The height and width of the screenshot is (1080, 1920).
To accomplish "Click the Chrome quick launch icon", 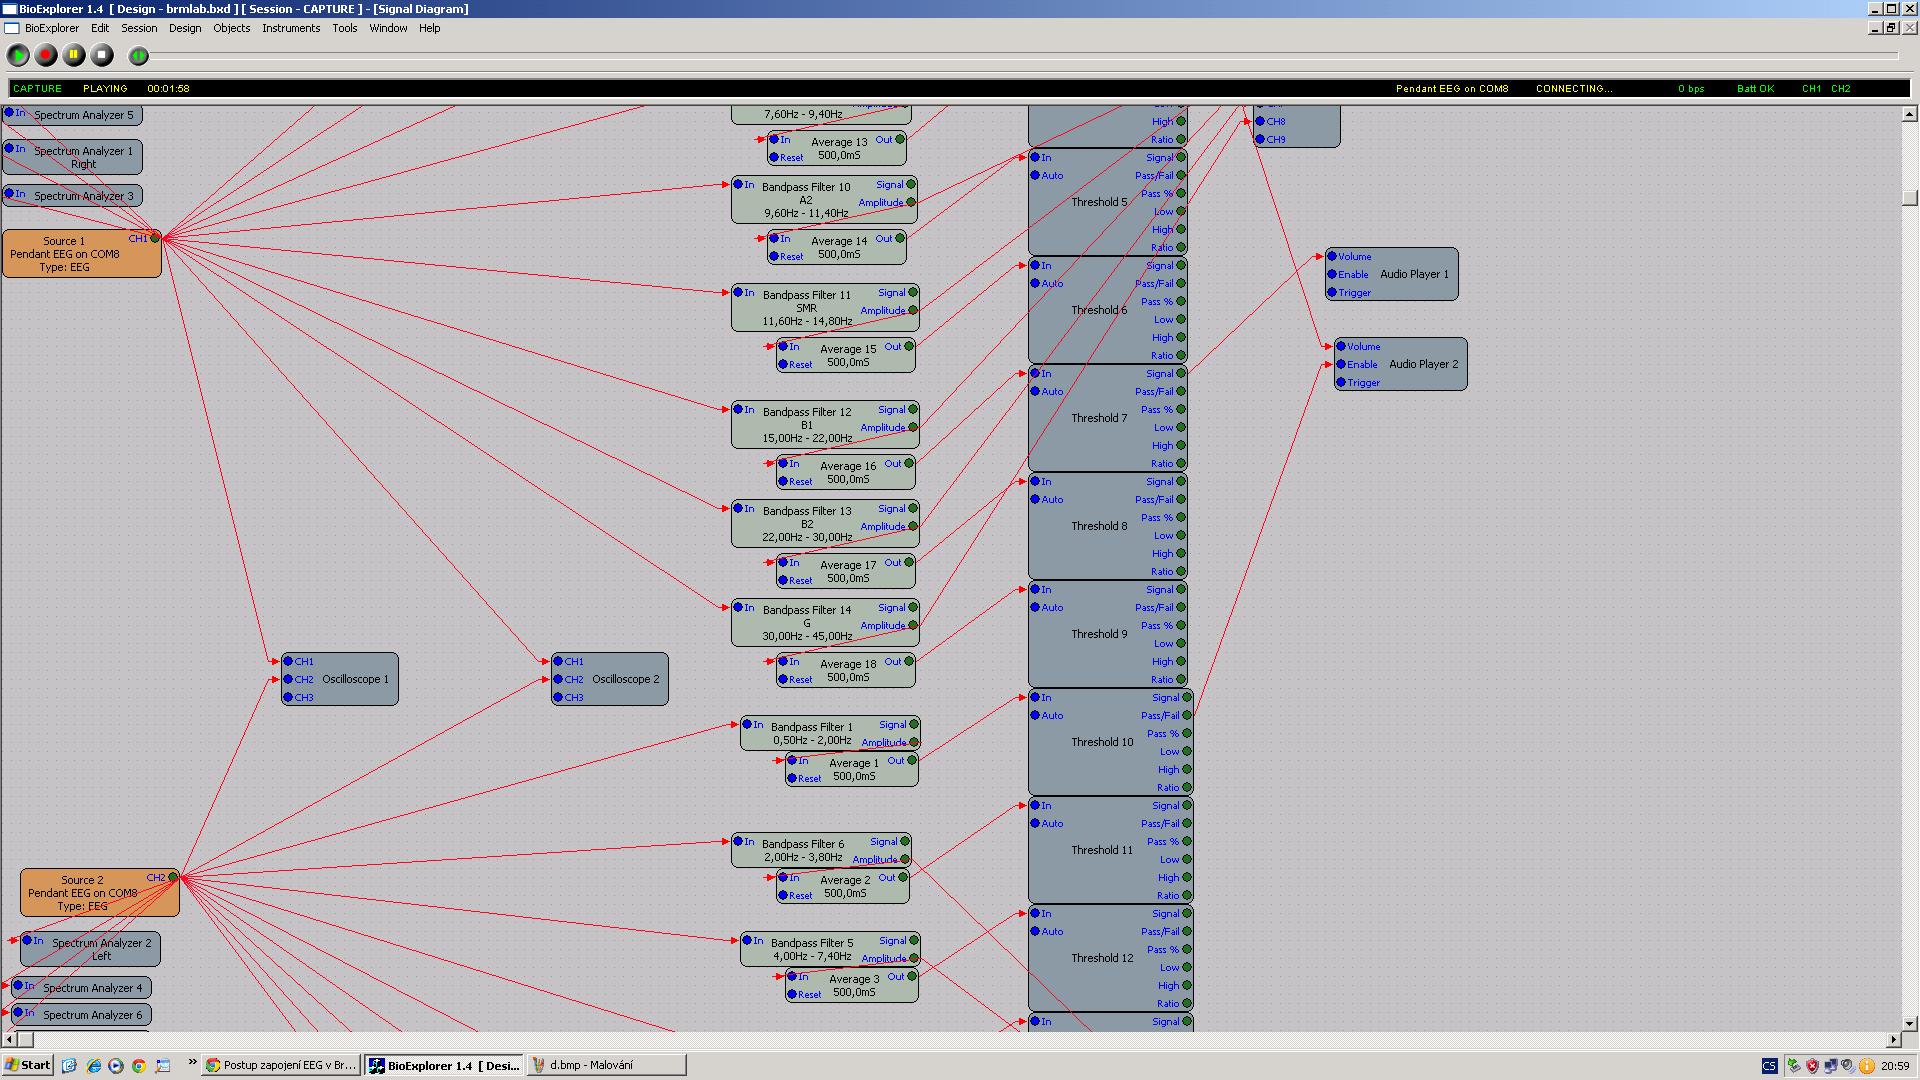I will pos(139,1066).
